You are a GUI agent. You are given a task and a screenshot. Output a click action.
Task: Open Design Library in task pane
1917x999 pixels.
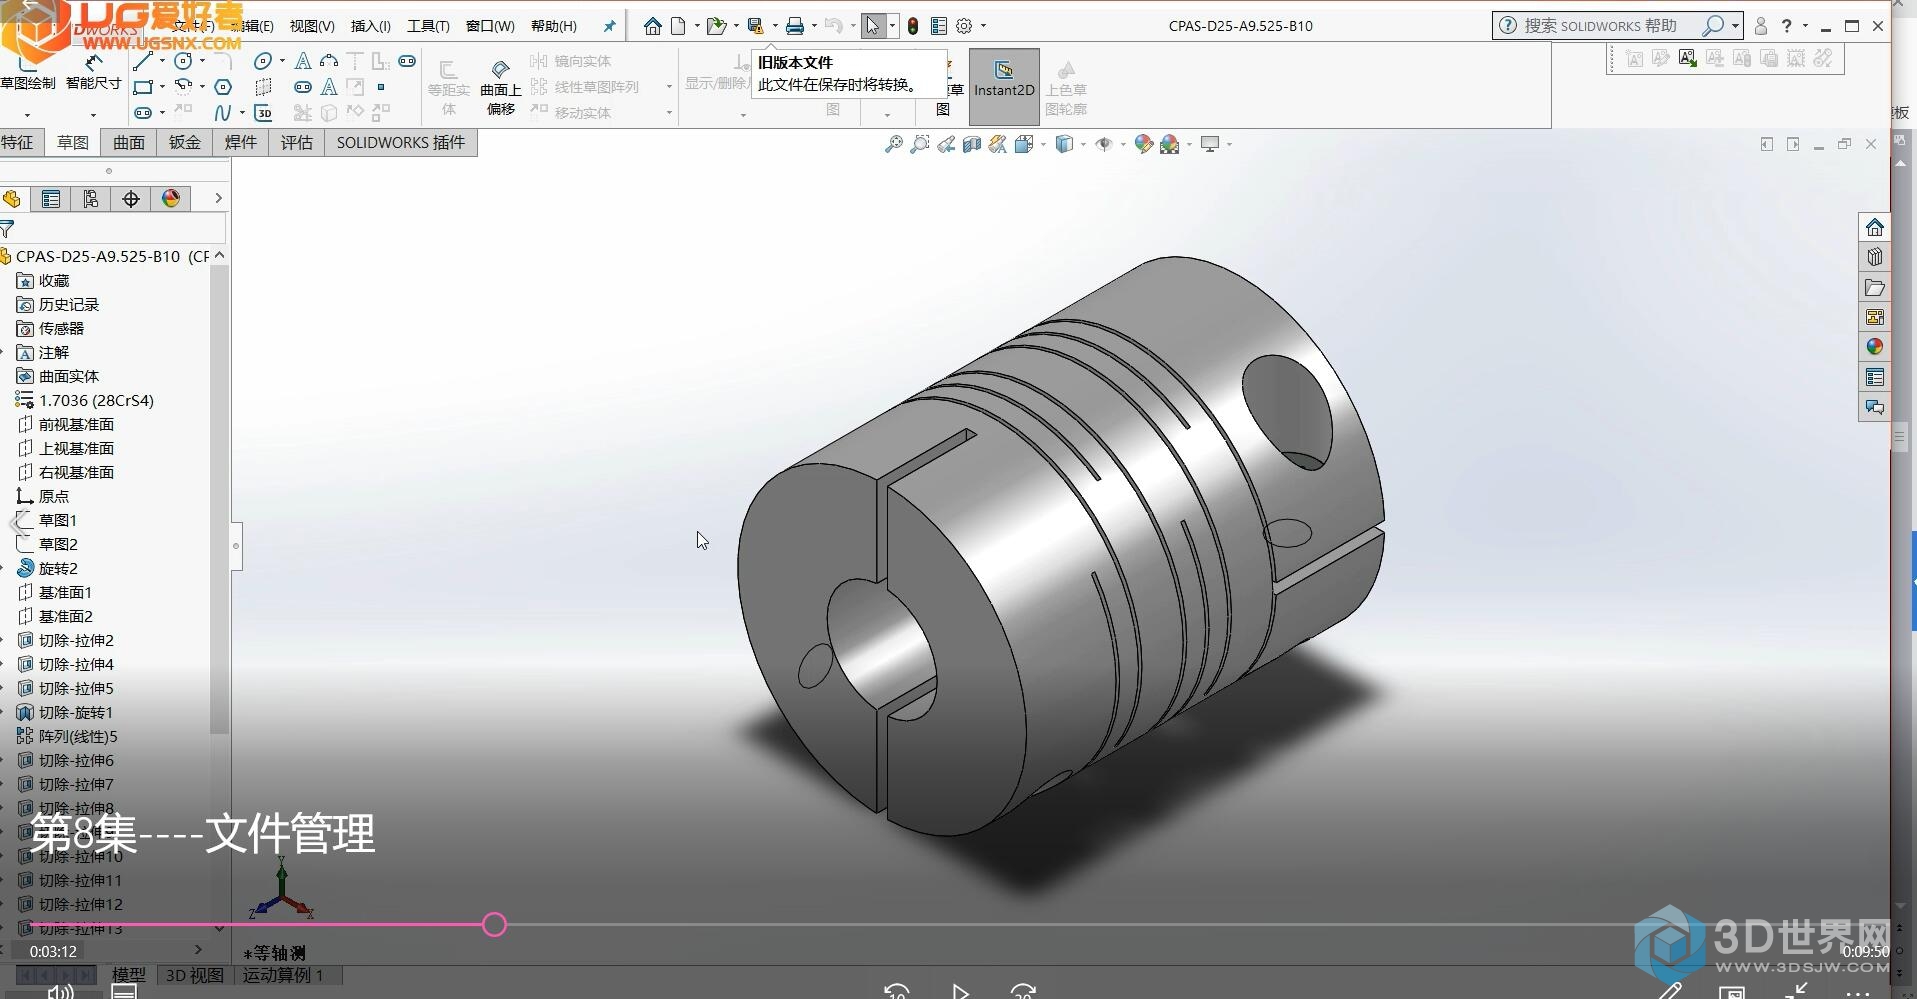(x=1875, y=257)
